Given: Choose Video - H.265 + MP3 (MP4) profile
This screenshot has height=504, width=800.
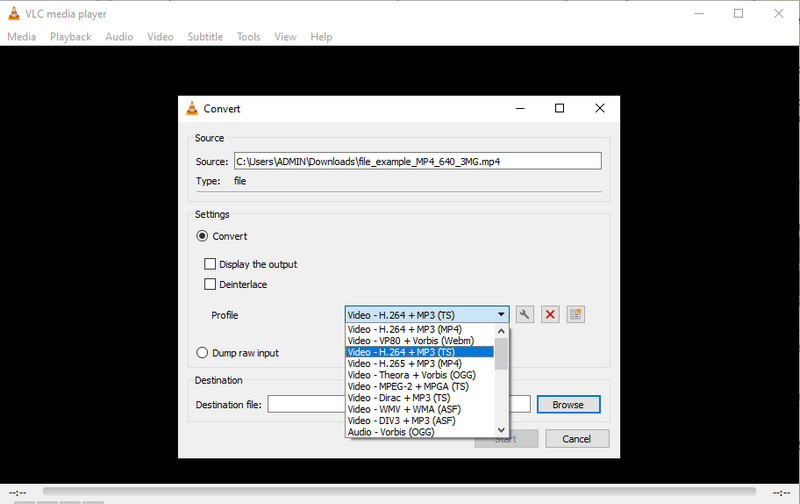Looking at the screenshot, I should coord(419,364).
